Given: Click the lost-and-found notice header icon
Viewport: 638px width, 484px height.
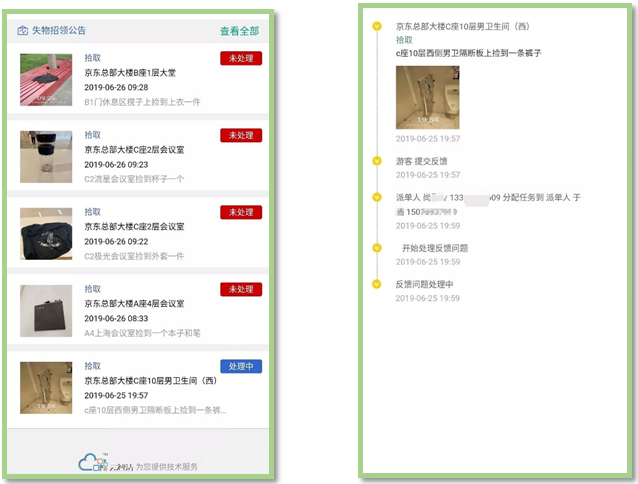Looking at the screenshot, I should [x=23, y=31].
